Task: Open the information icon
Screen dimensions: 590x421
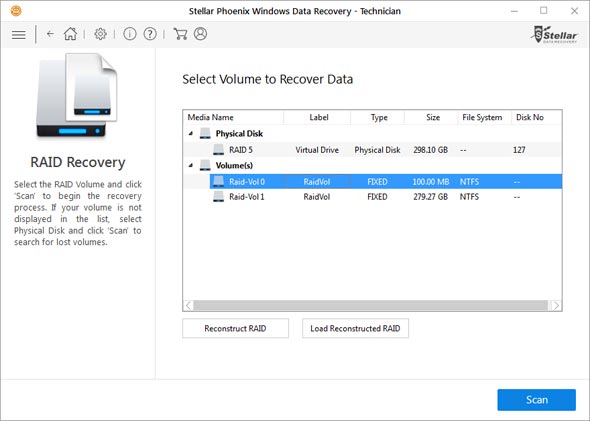Action: pyautogui.click(x=130, y=34)
